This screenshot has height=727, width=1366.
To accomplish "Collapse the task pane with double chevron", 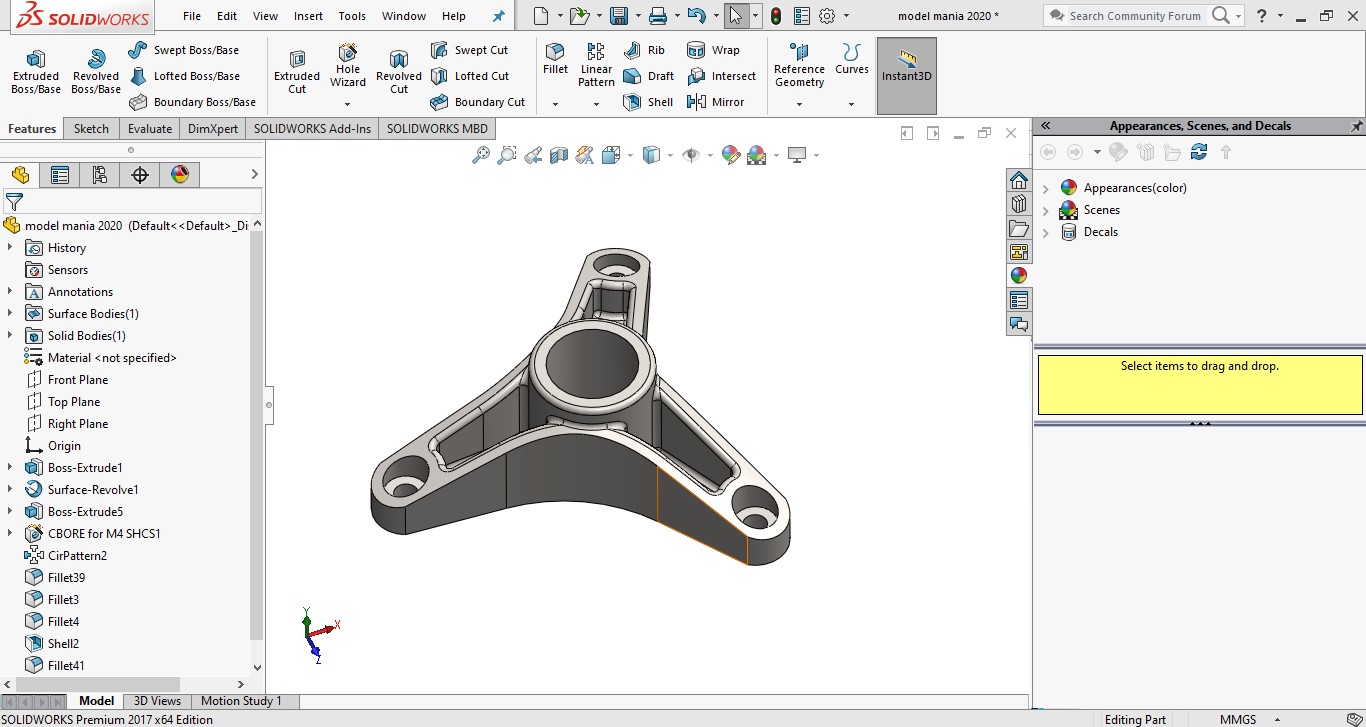I will point(1045,126).
